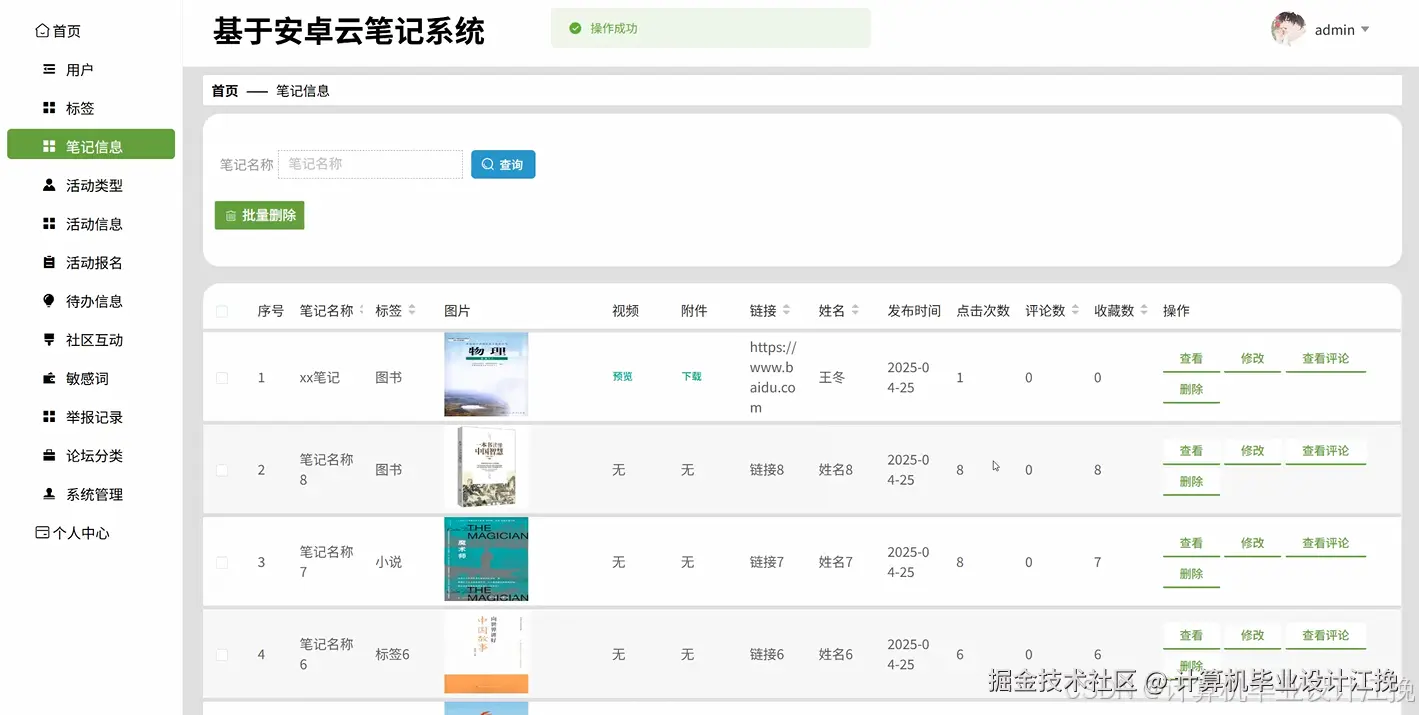The height and width of the screenshot is (715, 1419).
Task: Open 系统管理 in the sidebar
Action: click(92, 493)
